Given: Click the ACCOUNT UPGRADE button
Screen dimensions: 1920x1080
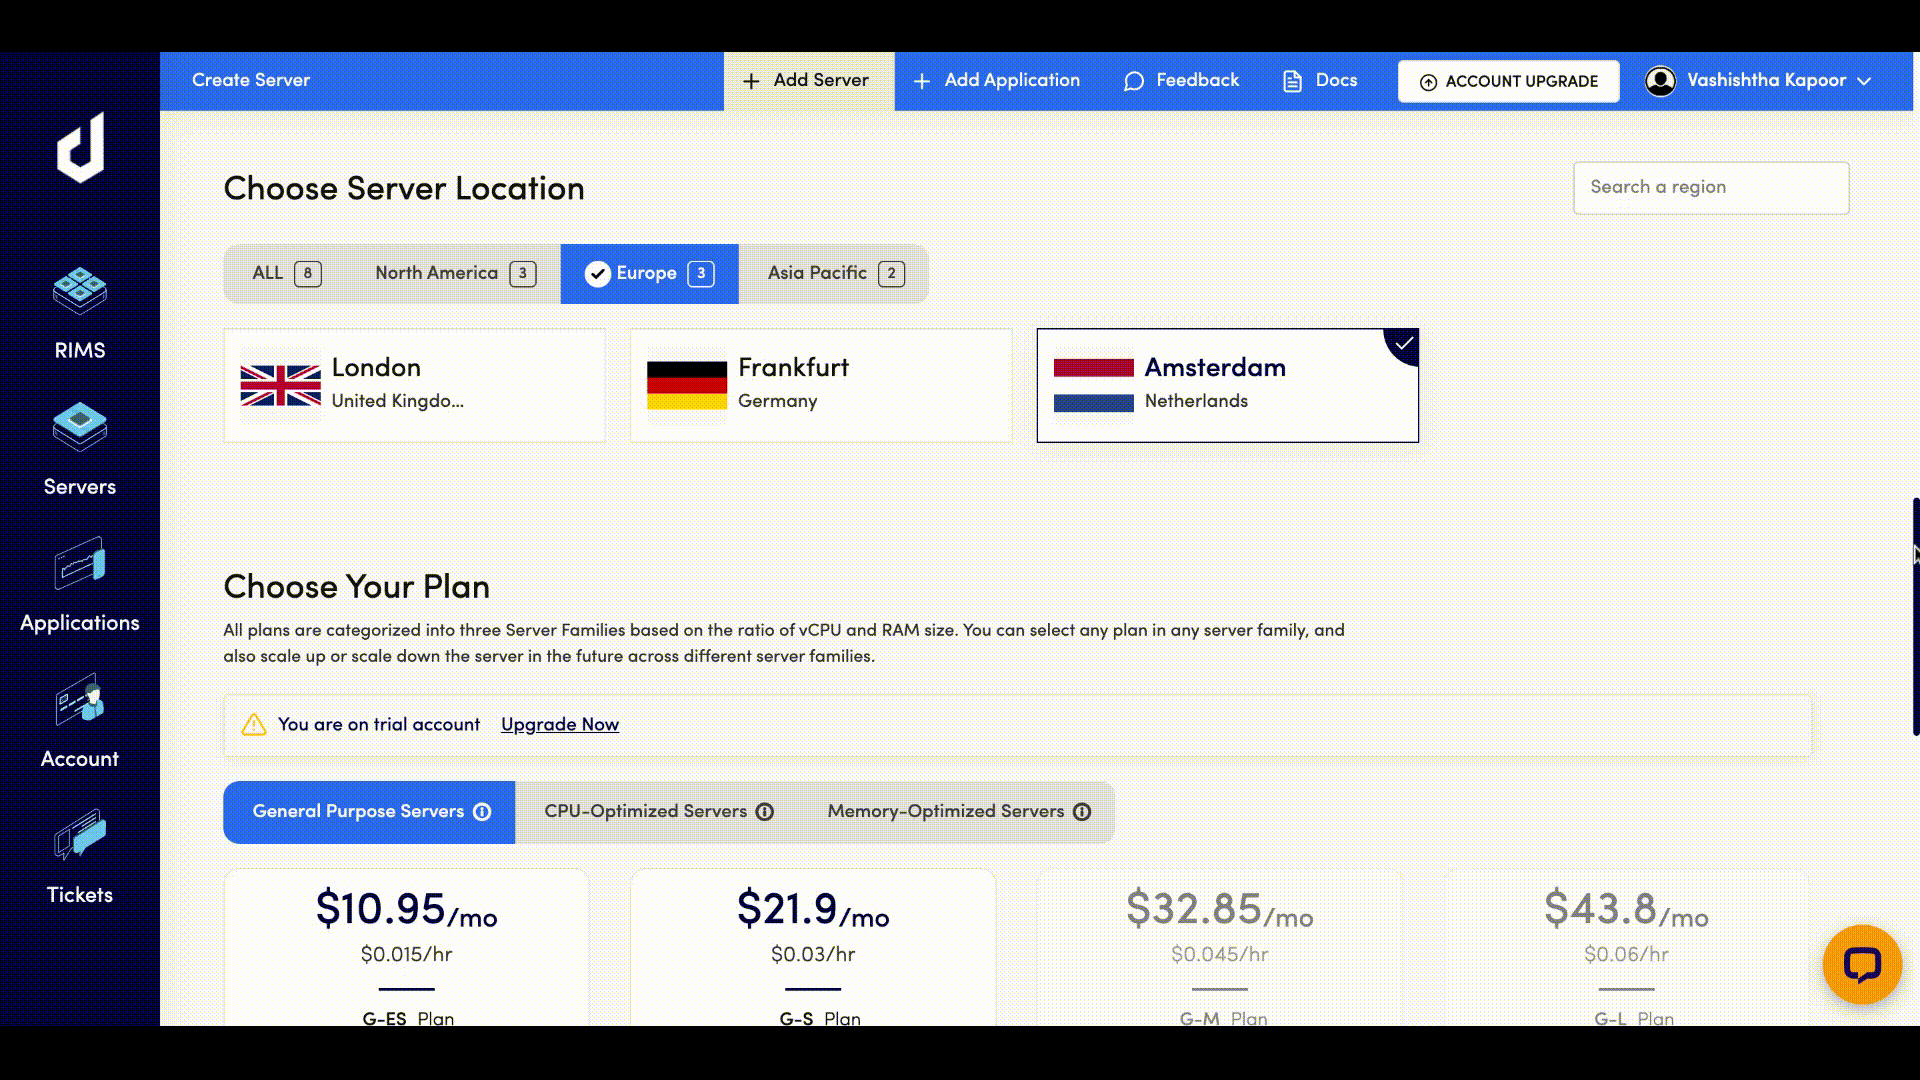Looking at the screenshot, I should tap(1508, 82).
